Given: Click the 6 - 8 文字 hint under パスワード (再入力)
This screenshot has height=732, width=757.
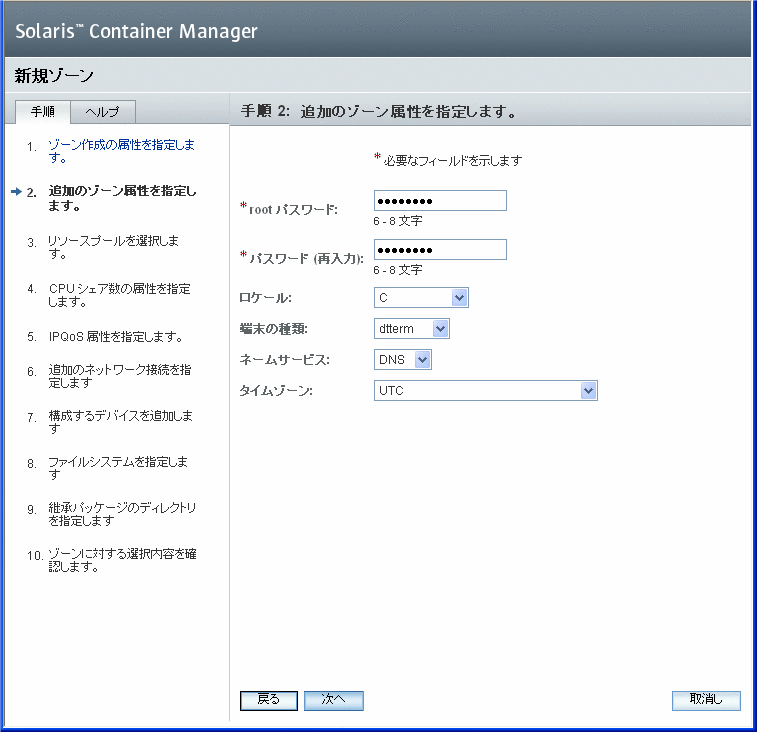Looking at the screenshot, I should point(398,270).
